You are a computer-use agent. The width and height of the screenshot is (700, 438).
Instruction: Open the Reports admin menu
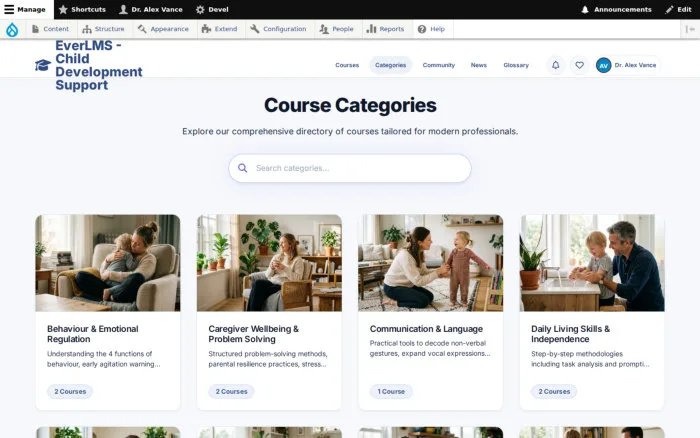coord(385,29)
